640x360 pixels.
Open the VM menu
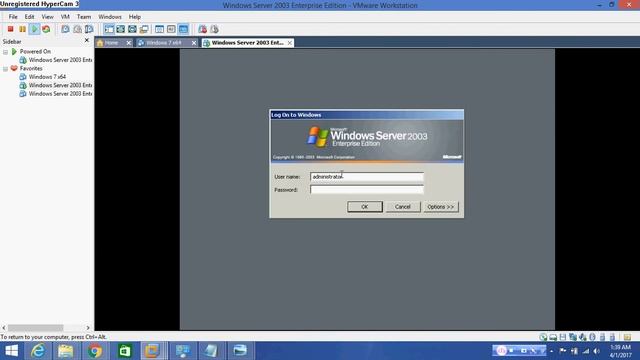click(65, 17)
